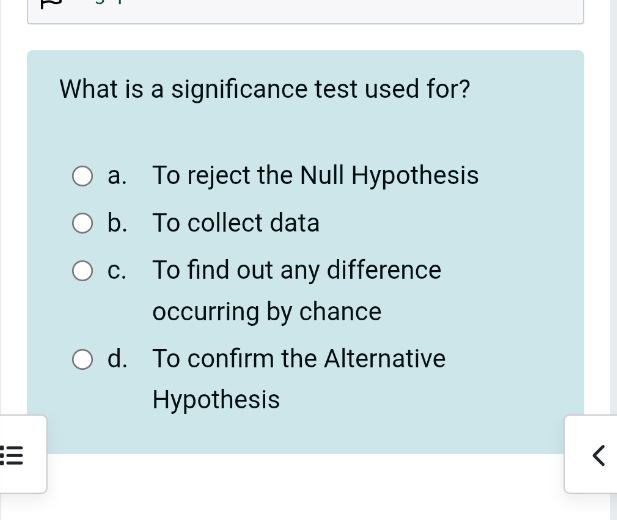Click the previous page chevron arrow
617x520 pixels.
(x=597, y=455)
